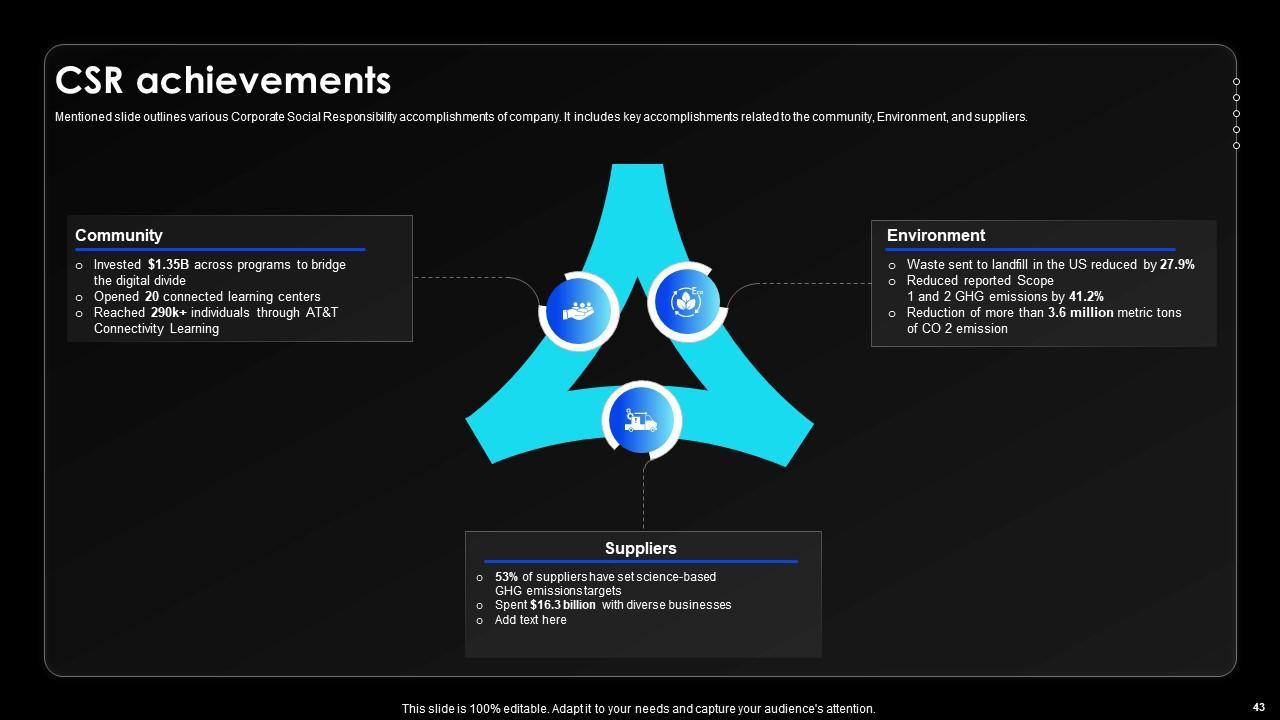Select the Environment heading

click(936, 236)
